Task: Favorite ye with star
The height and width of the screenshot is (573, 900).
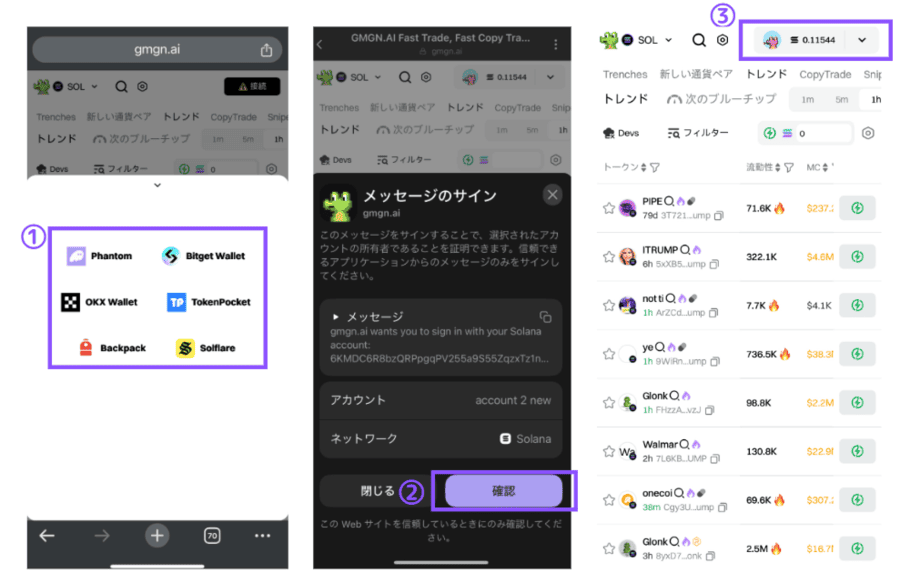Action: 608,354
